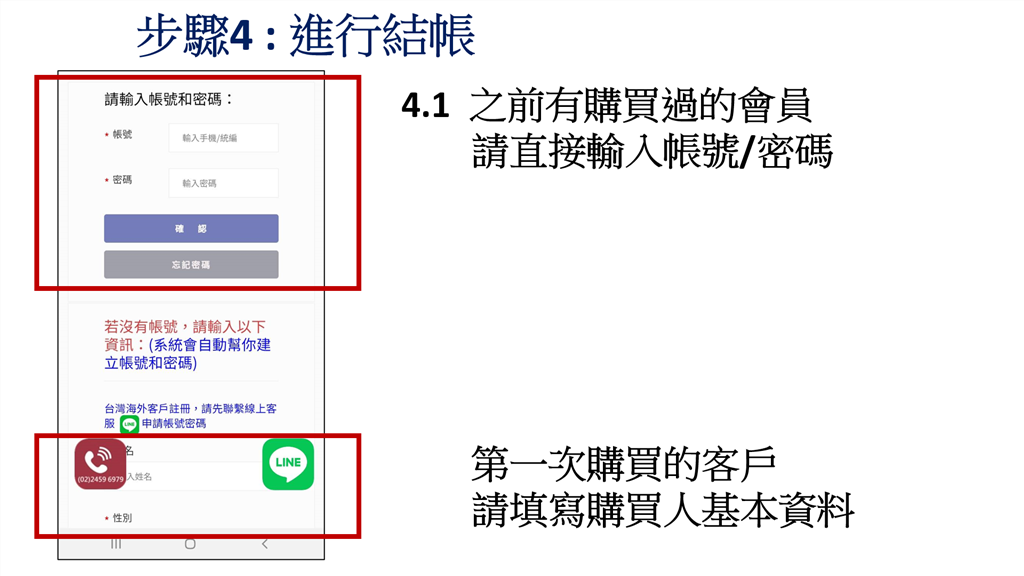The image size is (1024, 576).
Task: Click the small LINE icon beside 申請帳號密碼
Action: pyautogui.click(x=129, y=424)
